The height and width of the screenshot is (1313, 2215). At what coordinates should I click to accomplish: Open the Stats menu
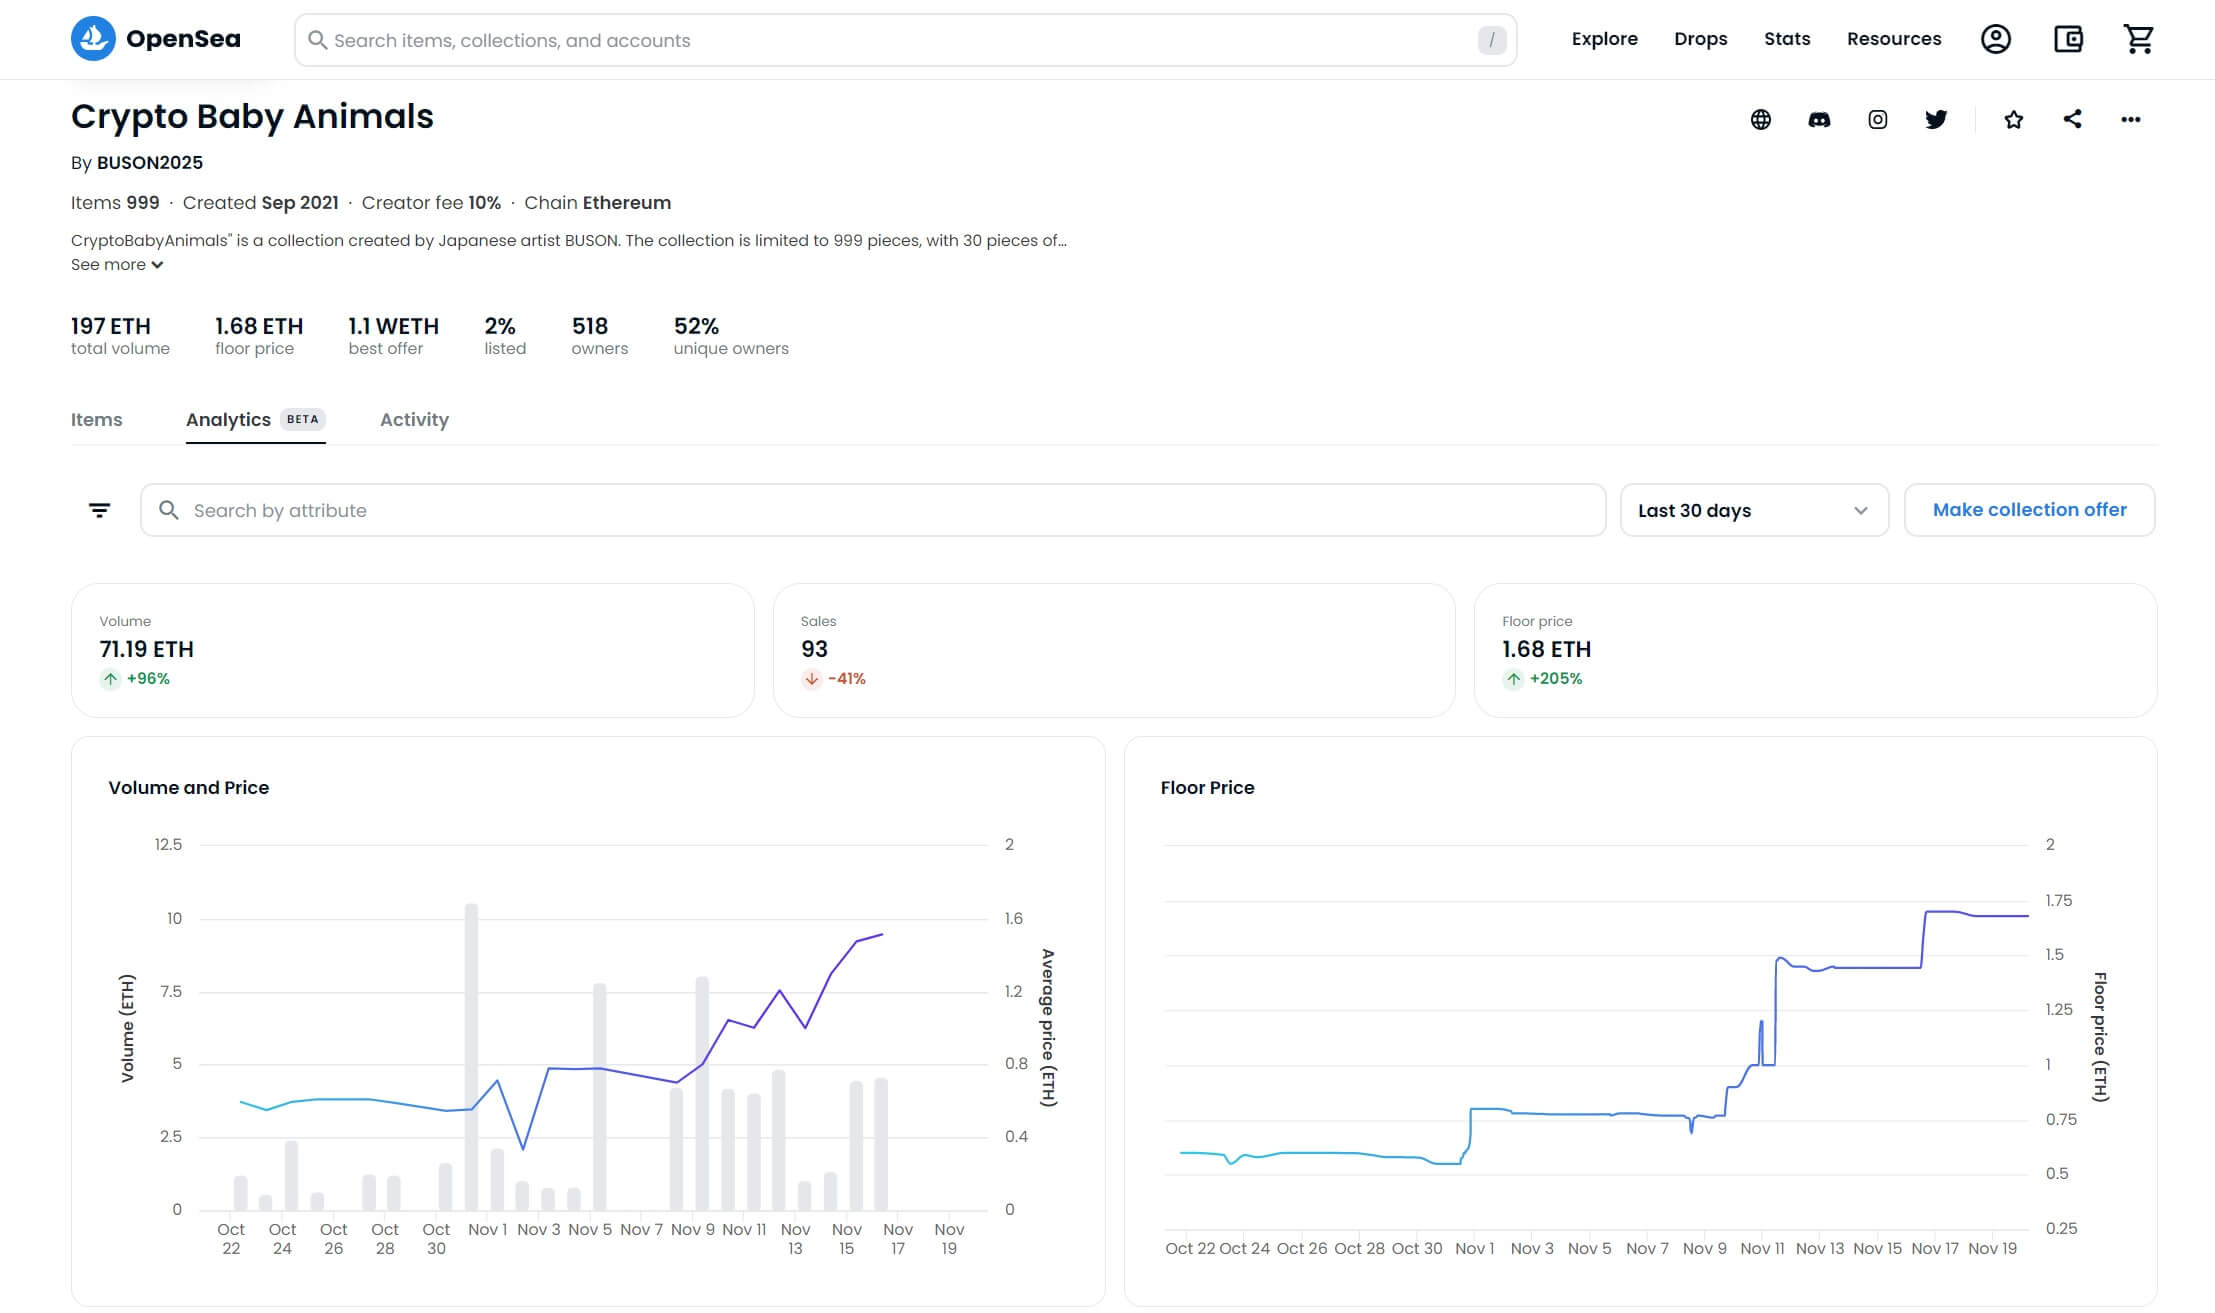(x=1787, y=39)
